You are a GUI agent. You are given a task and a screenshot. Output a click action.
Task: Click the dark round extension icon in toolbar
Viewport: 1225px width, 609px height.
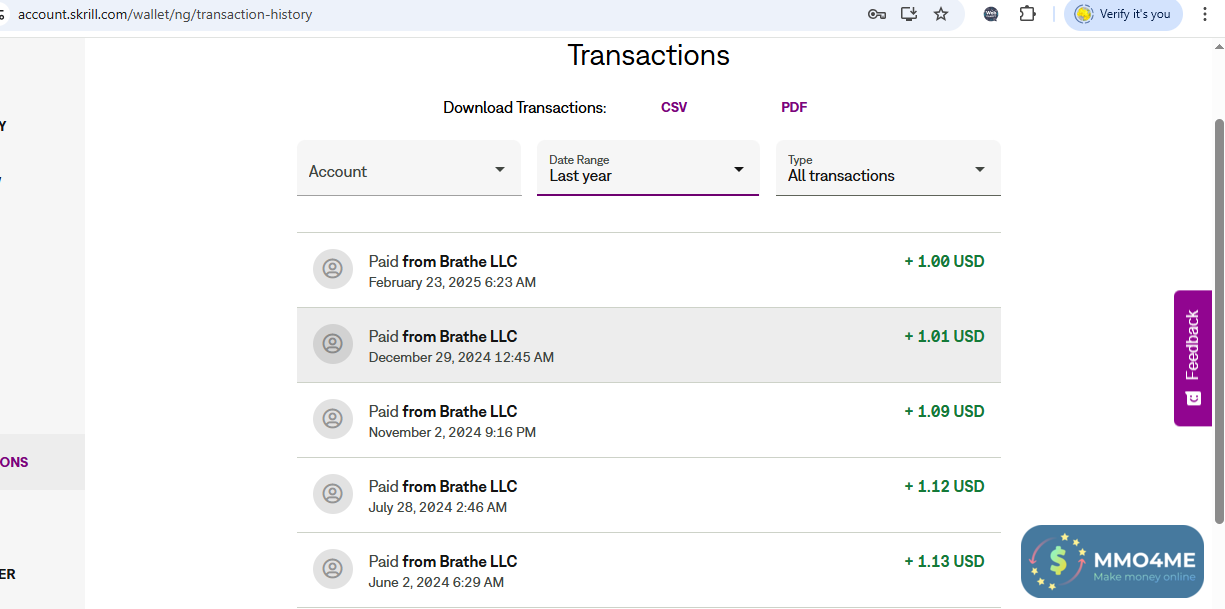click(x=991, y=14)
